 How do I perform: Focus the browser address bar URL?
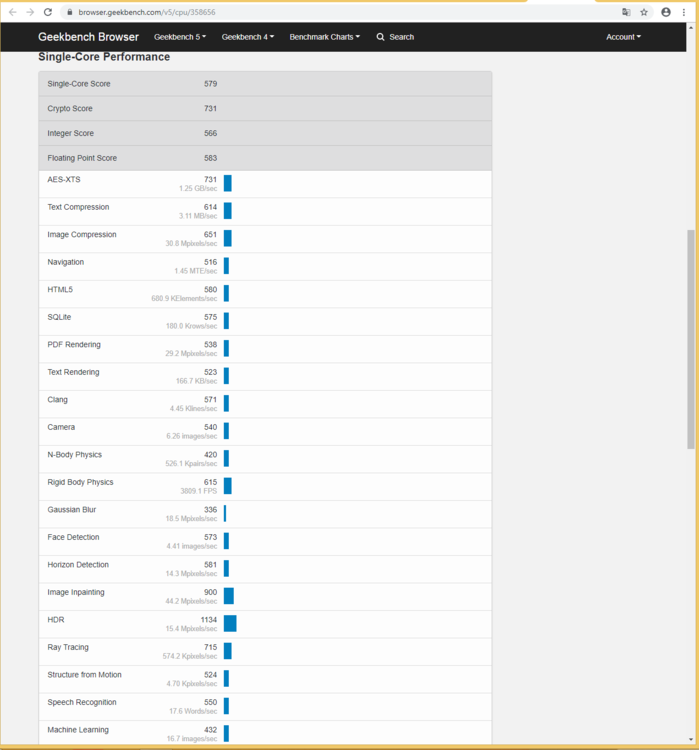[147, 12]
